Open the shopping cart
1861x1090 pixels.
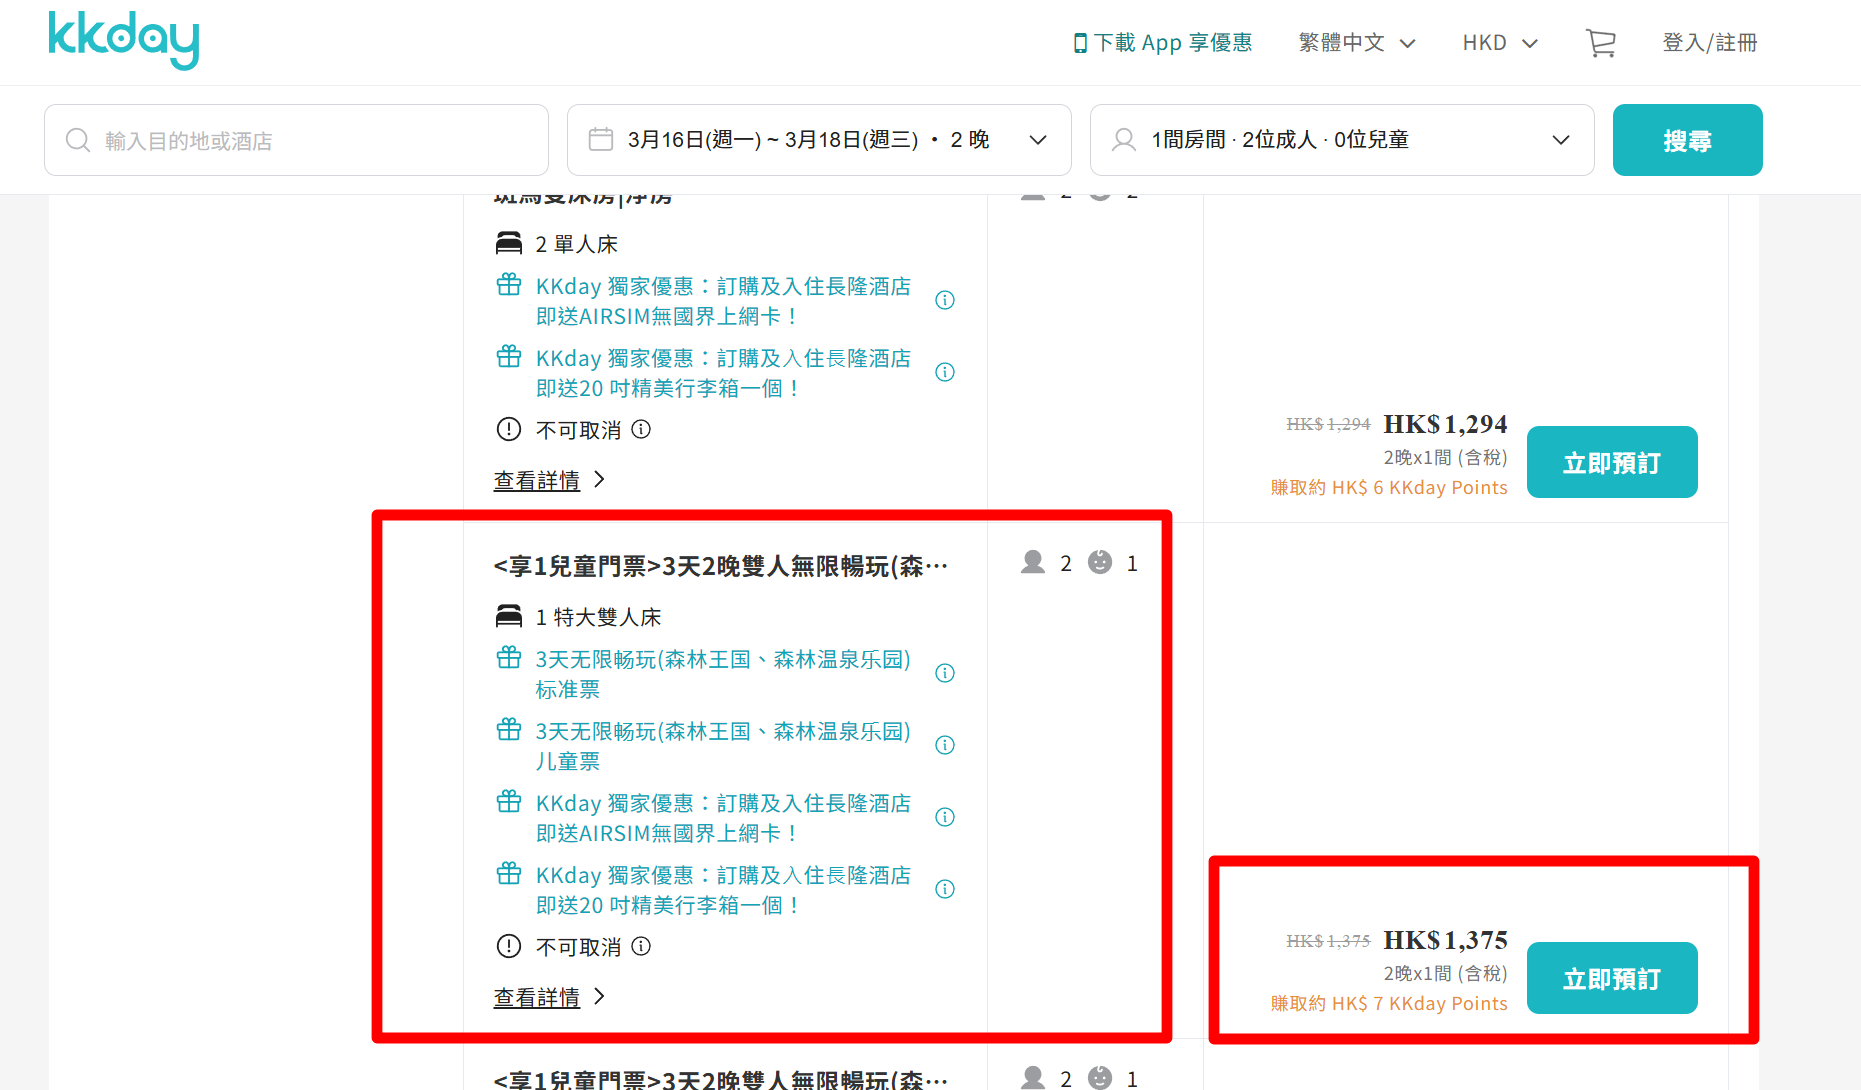[1600, 43]
